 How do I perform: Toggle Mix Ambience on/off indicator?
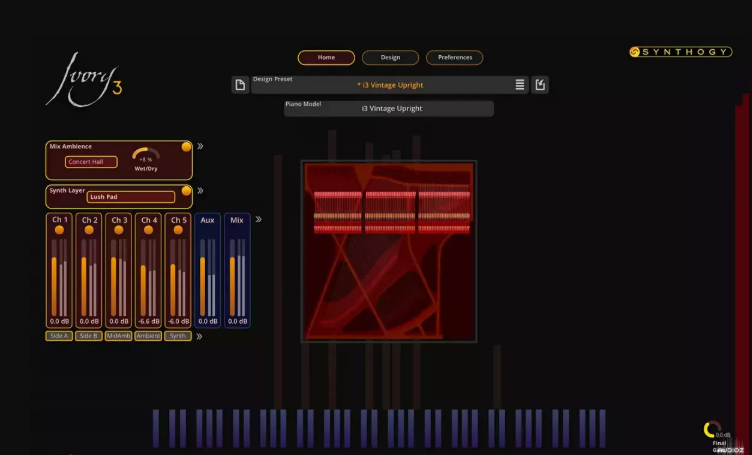[x=186, y=147]
